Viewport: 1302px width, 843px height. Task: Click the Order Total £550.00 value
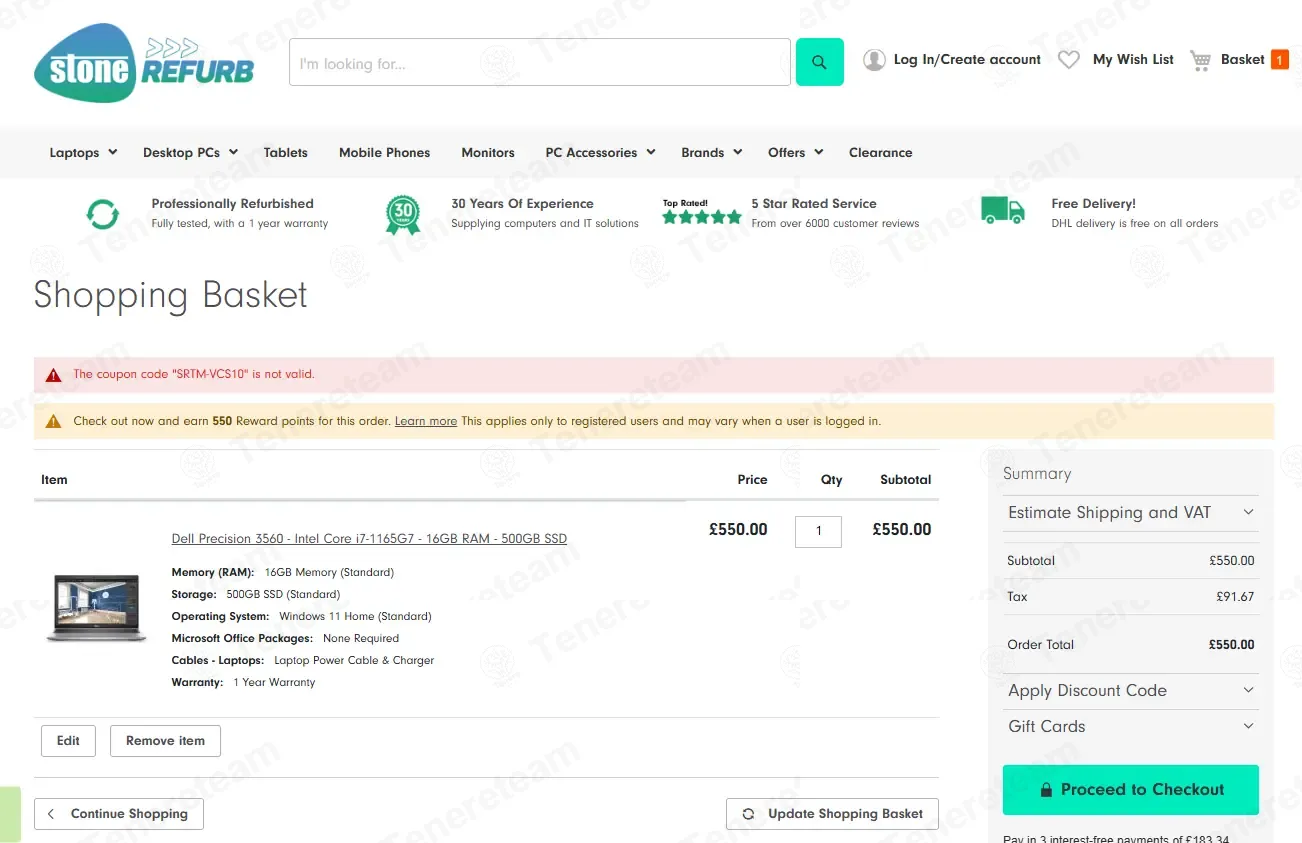tap(1231, 645)
